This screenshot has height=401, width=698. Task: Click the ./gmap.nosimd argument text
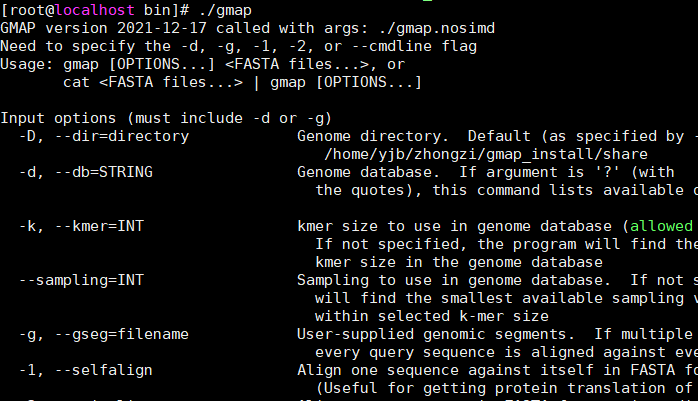pyautogui.click(x=437, y=28)
